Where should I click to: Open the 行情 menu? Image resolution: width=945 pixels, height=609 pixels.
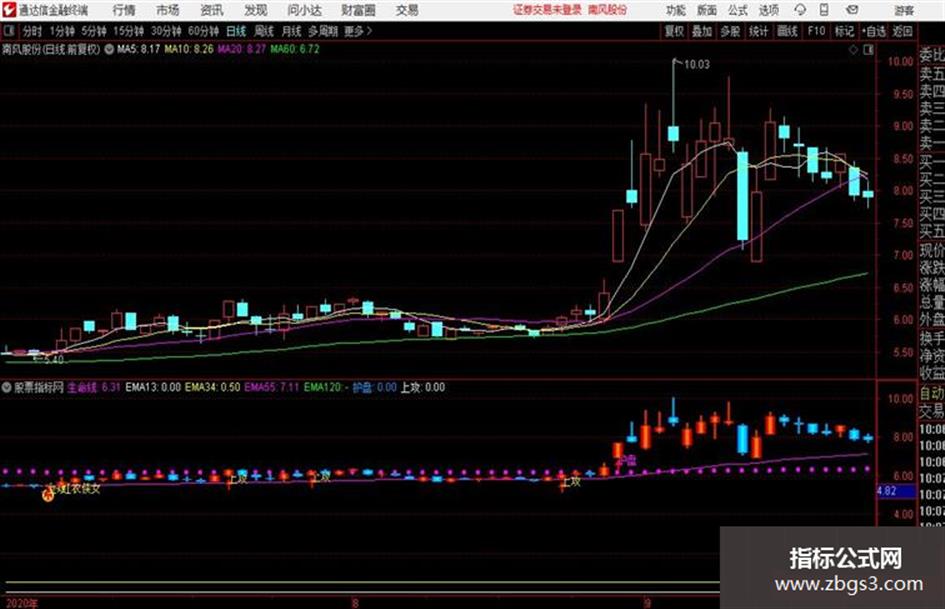[x=124, y=10]
